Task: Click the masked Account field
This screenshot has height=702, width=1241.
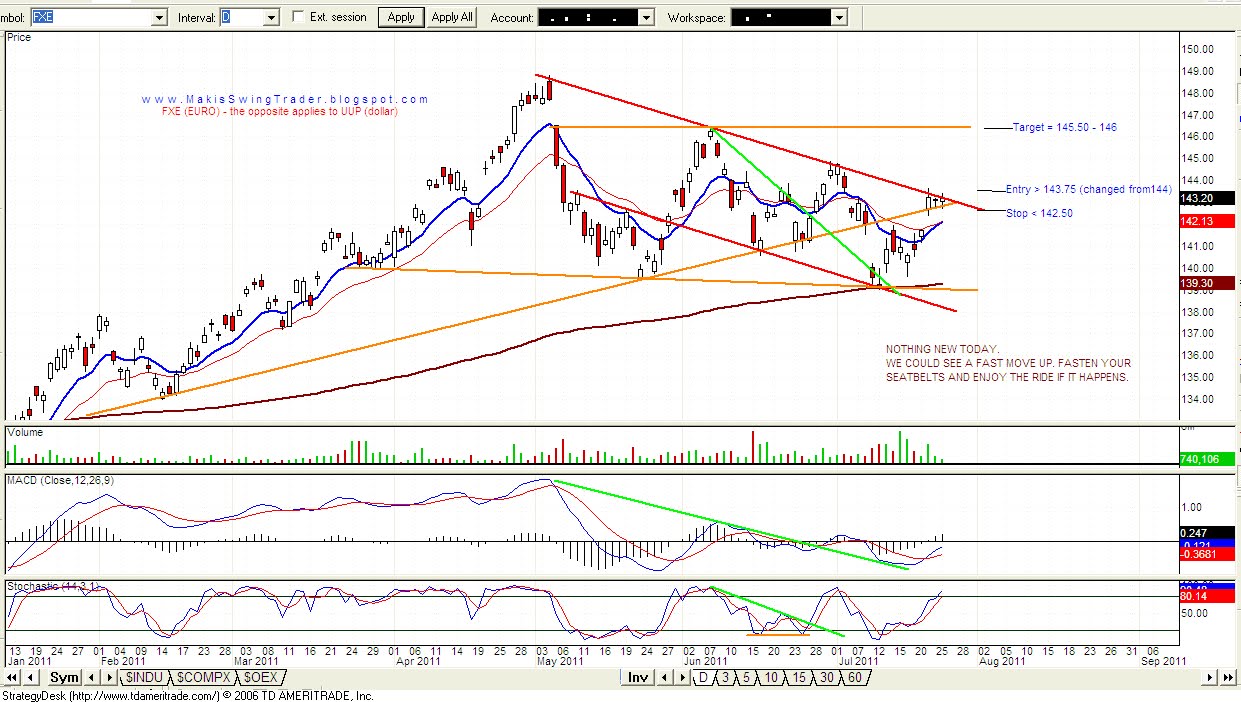Action: pyautogui.click(x=588, y=18)
